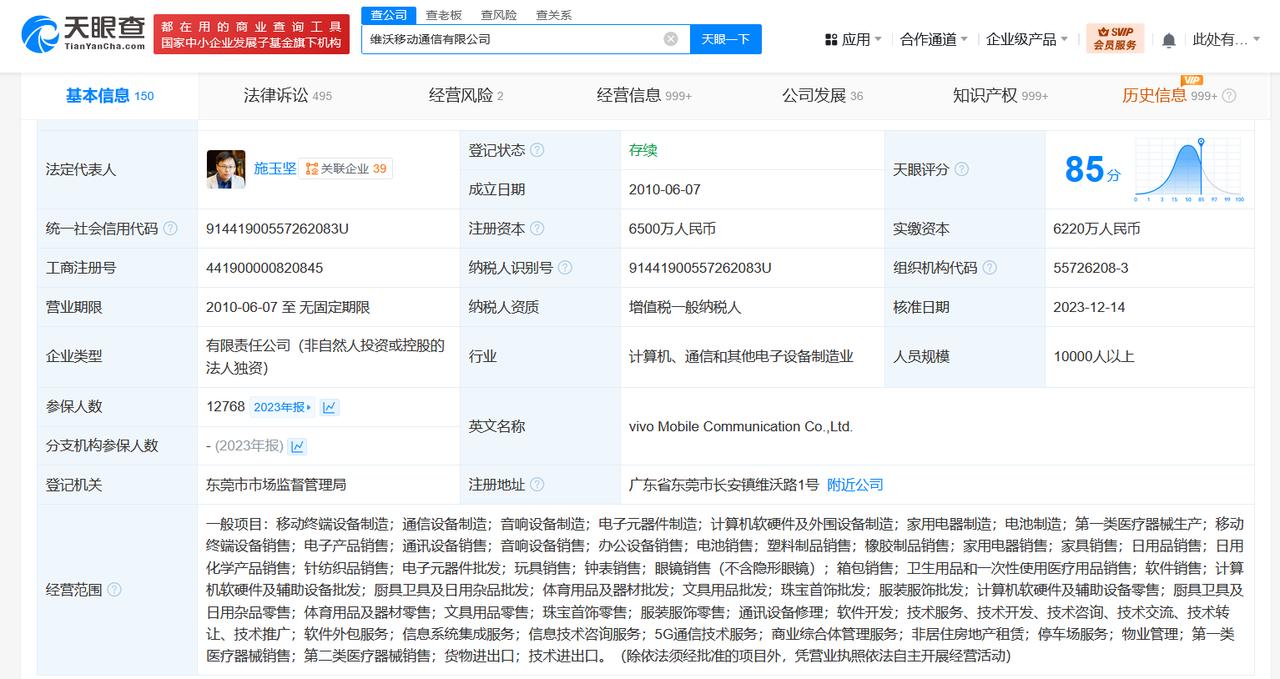Click the help icon beside 组织机构代码
This screenshot has height=679, width=1280.
[989, 268]
